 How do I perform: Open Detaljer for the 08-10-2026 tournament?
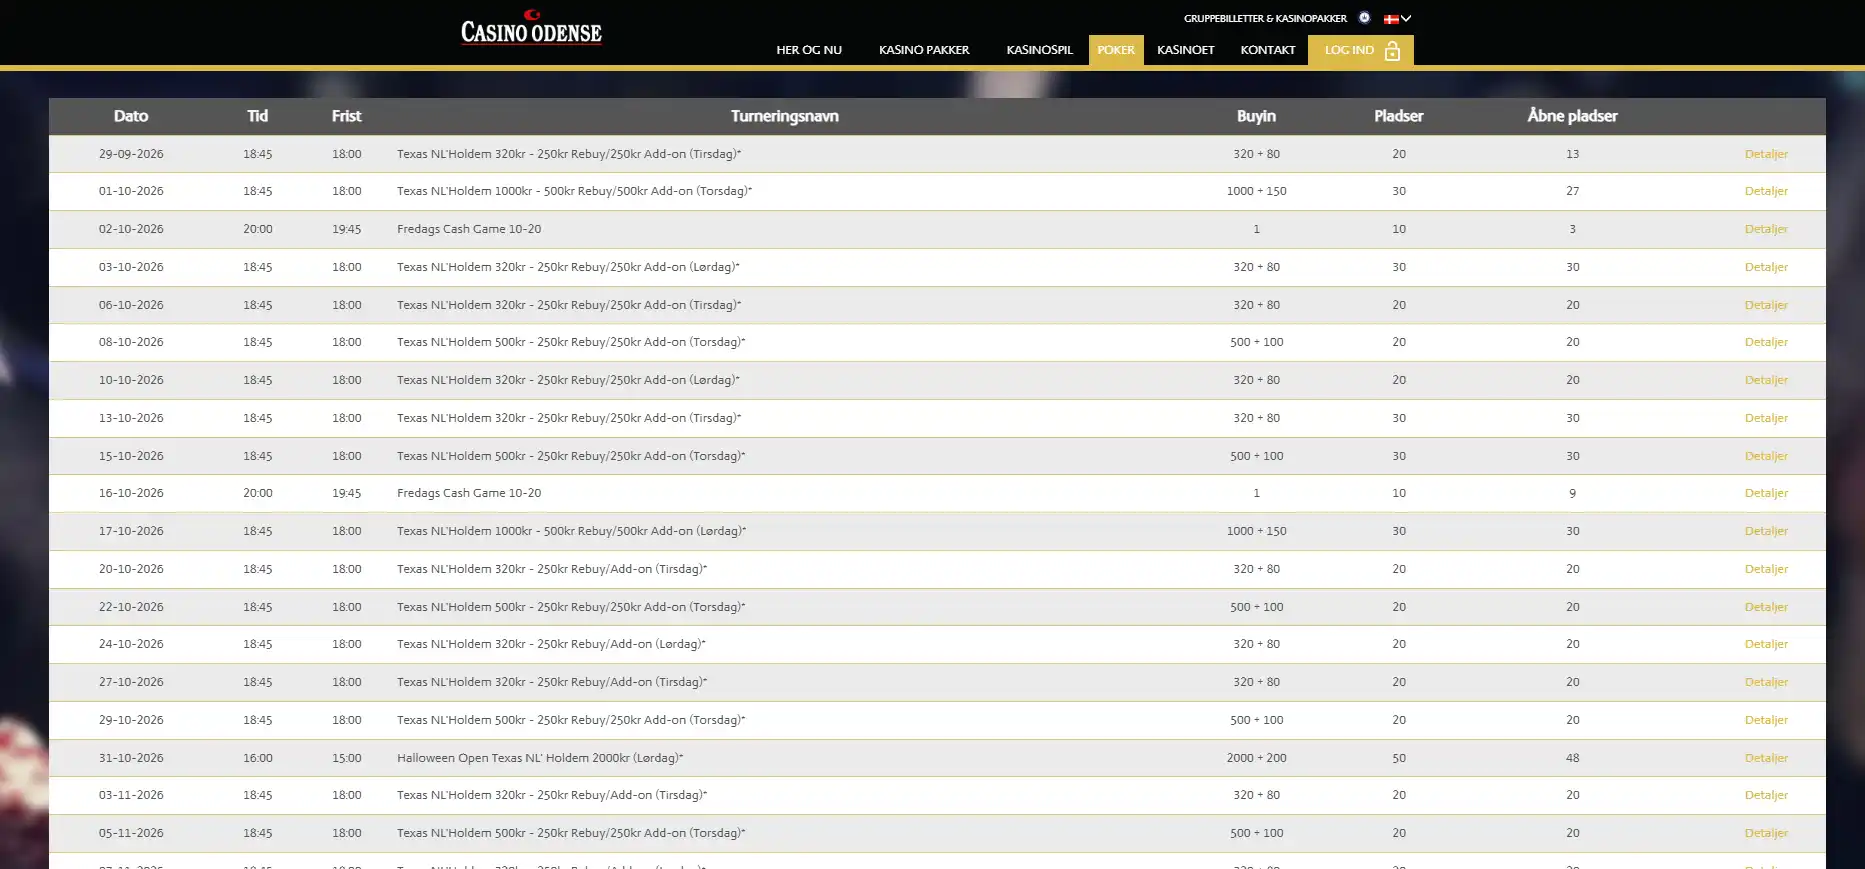click(1767, 342)
